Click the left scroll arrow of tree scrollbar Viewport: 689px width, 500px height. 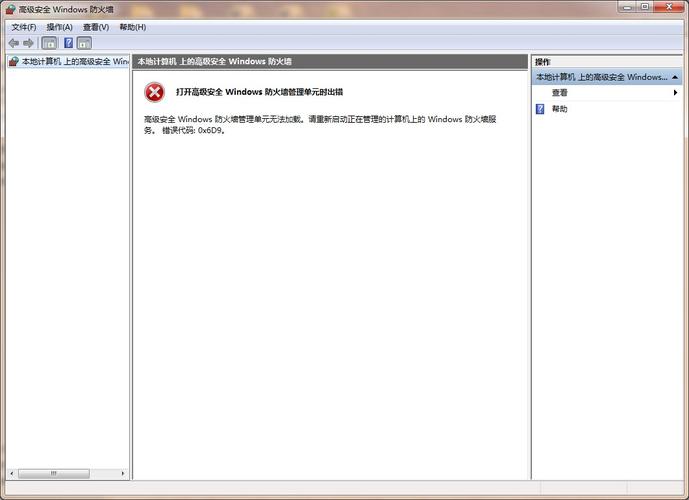(x=12, y=473)
